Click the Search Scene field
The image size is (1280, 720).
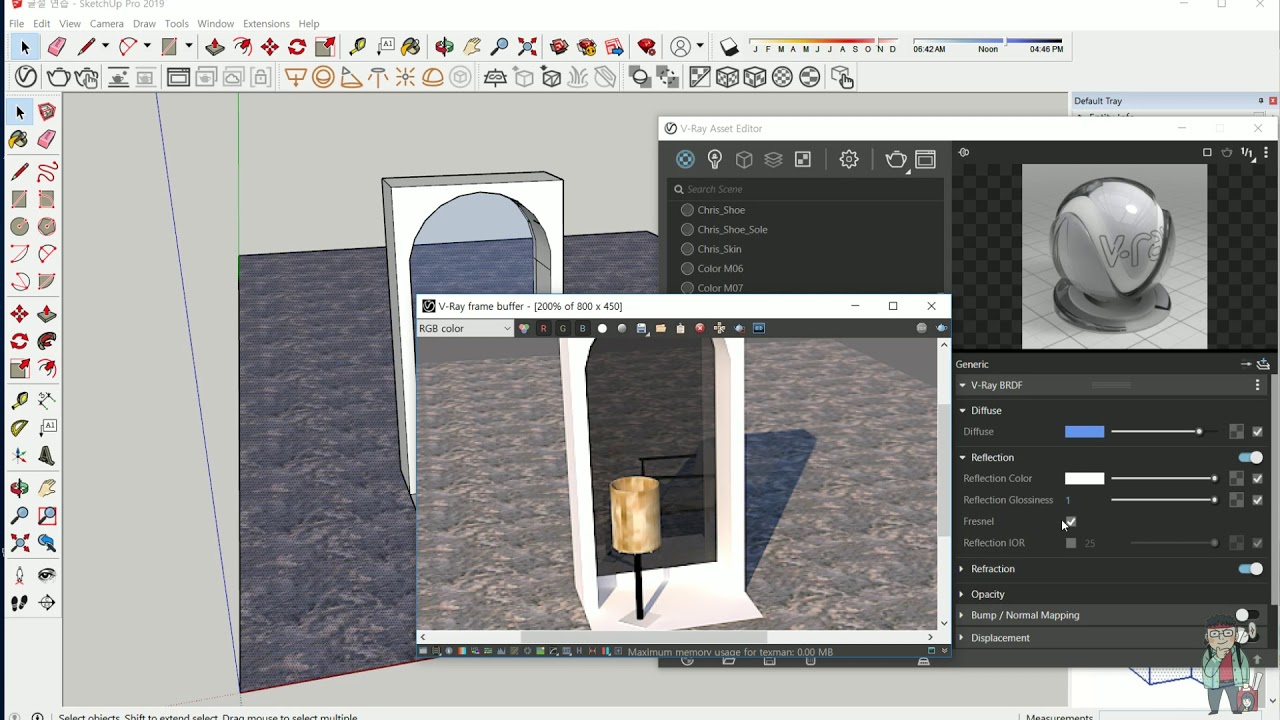(805, 189)
